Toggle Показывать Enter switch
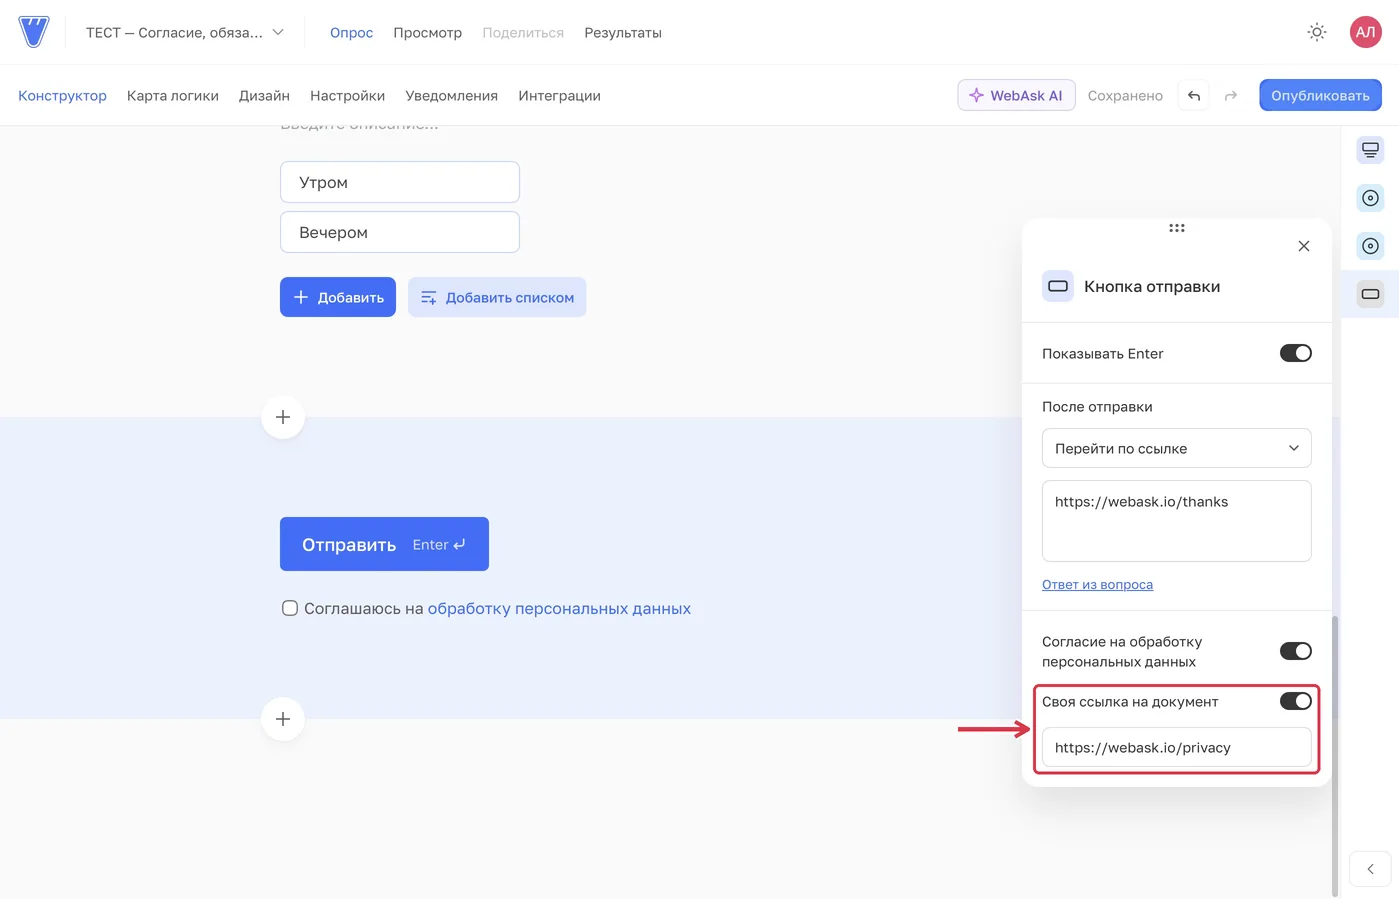This screenshot has width=1399, height=899. pos(1296,353)
